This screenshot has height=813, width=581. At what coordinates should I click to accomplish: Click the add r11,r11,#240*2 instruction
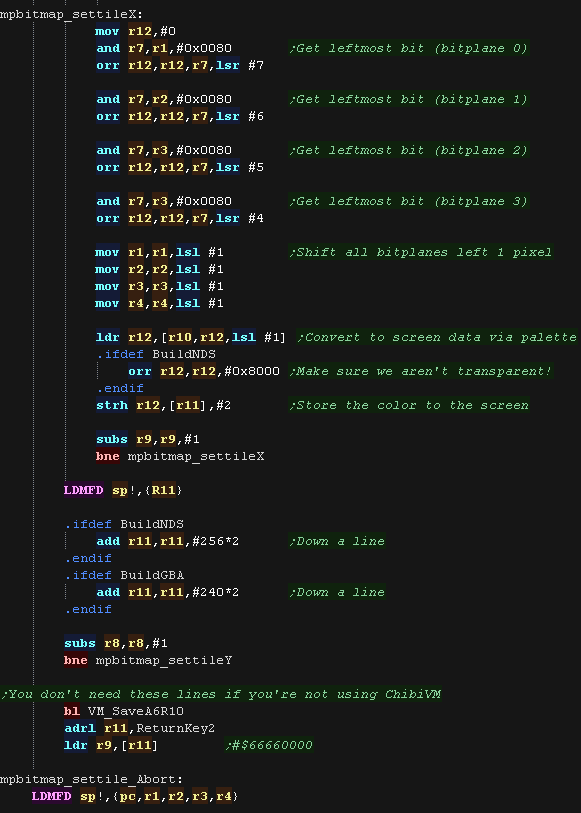coord(167,592)
